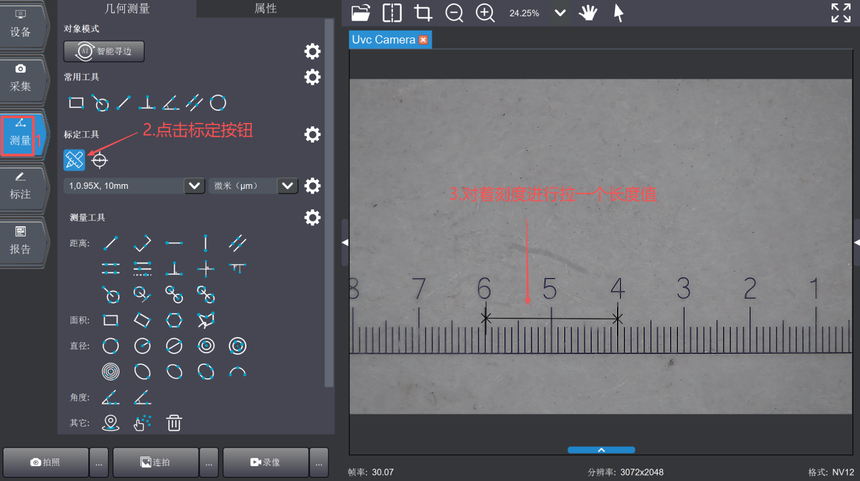Click the zoom out magnifier icon
Image resolution: width=860 pixels, height=481 pixels.
point(454,13)
